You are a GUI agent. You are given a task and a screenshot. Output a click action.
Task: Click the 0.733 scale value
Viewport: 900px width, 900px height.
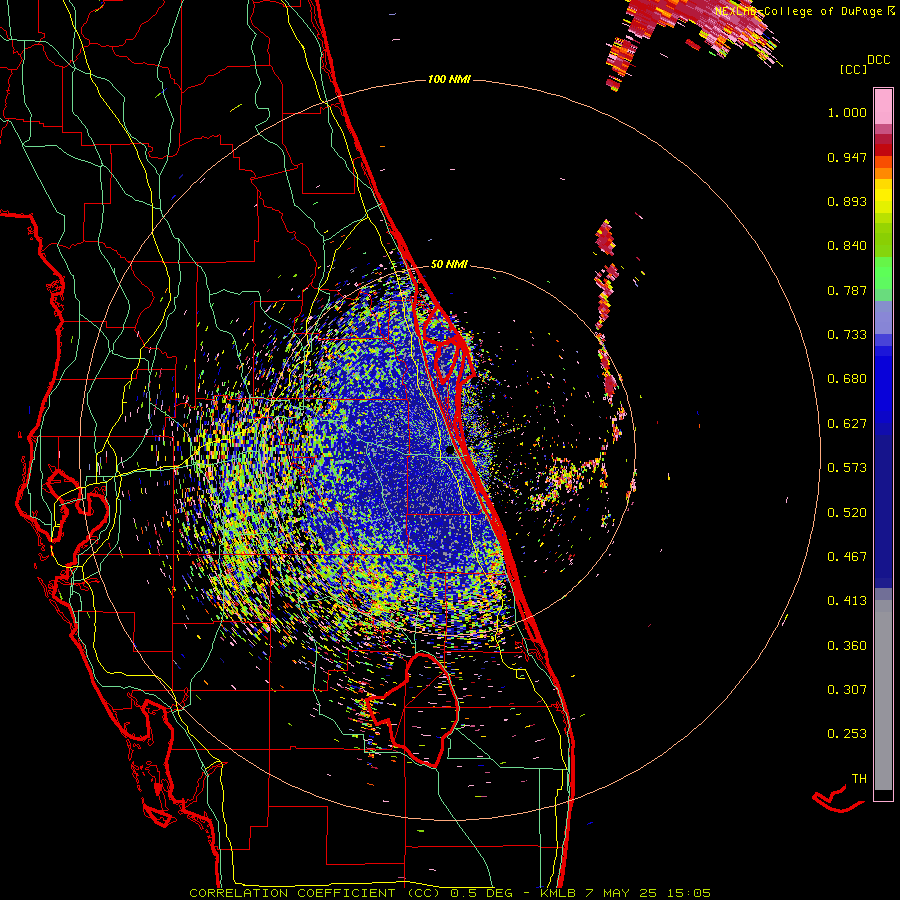(x=847, y=335)
